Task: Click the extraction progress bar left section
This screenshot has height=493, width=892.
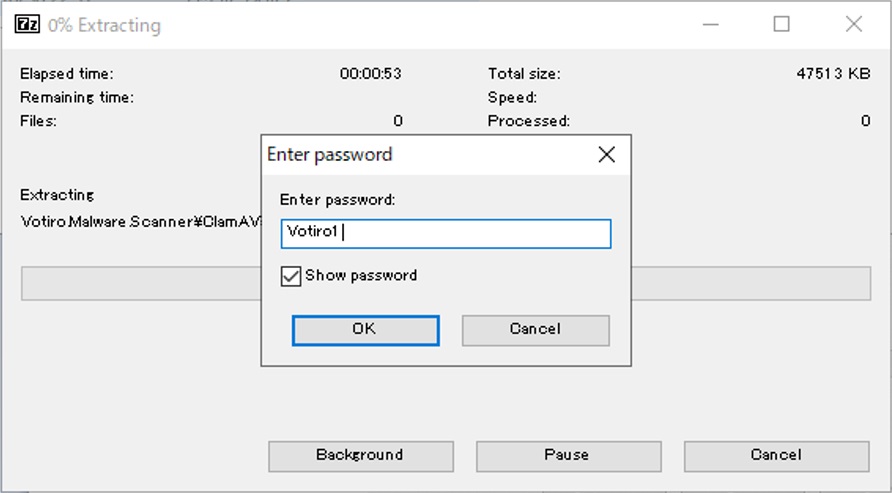Action: pos(141,283)
